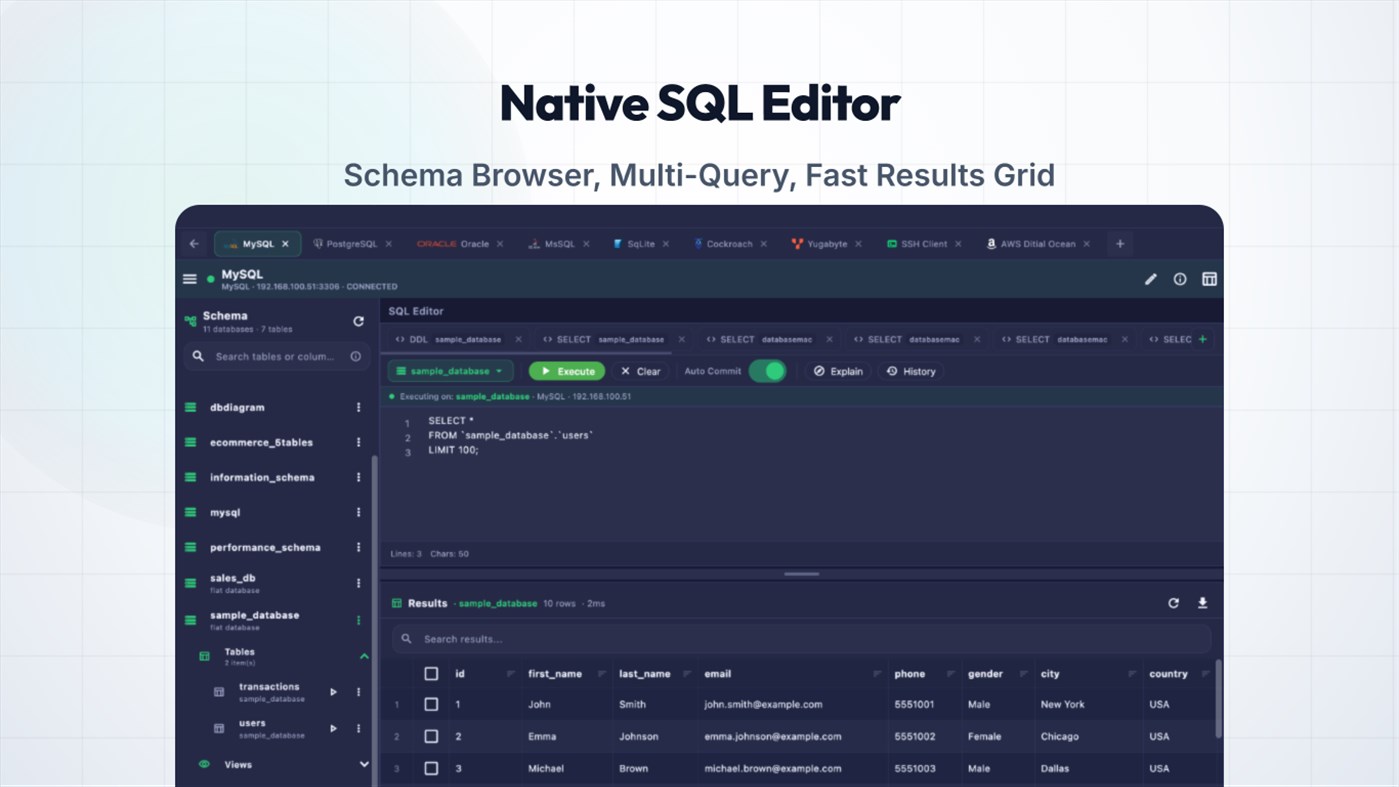Click the Clear button
Viewport: 1399px width, 787px height.
coord(641,371)
